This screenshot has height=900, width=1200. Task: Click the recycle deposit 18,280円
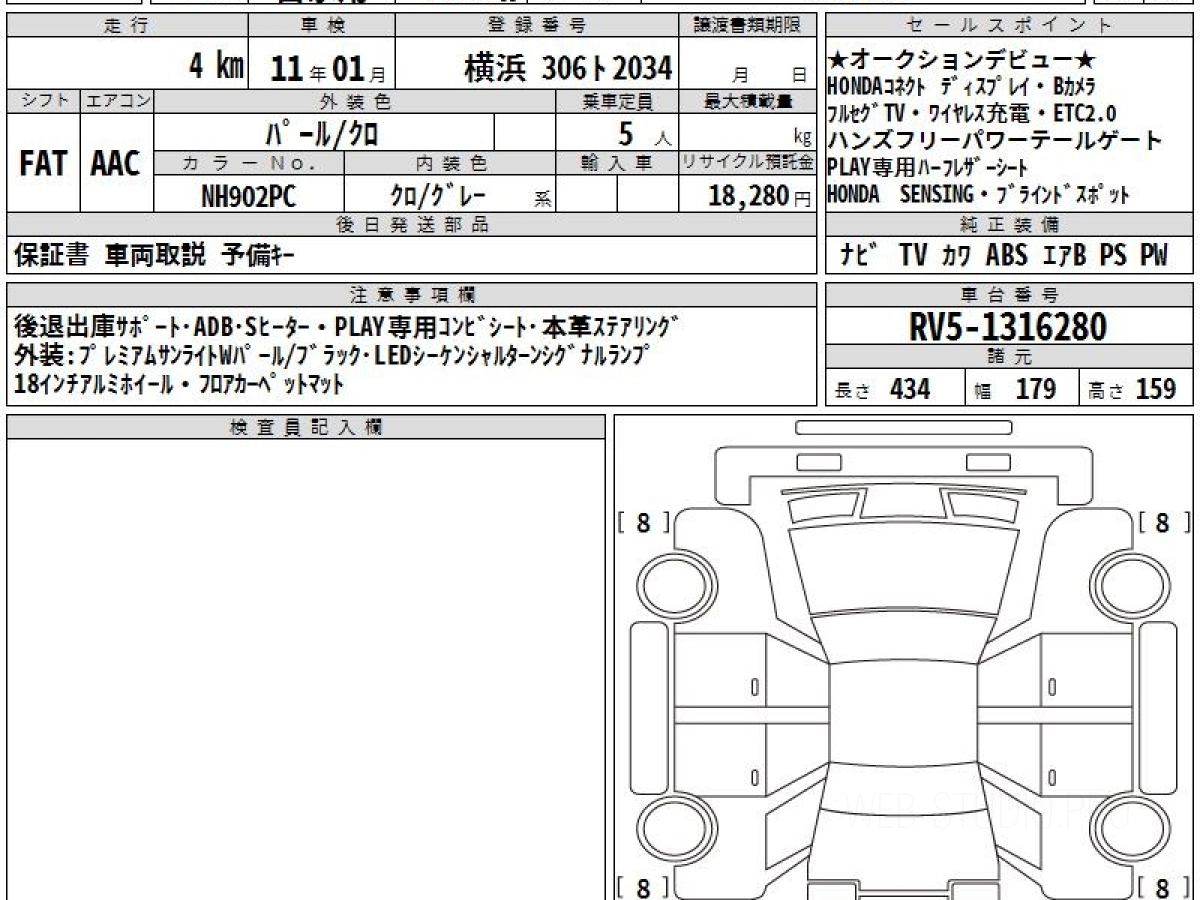click(757, 194)
